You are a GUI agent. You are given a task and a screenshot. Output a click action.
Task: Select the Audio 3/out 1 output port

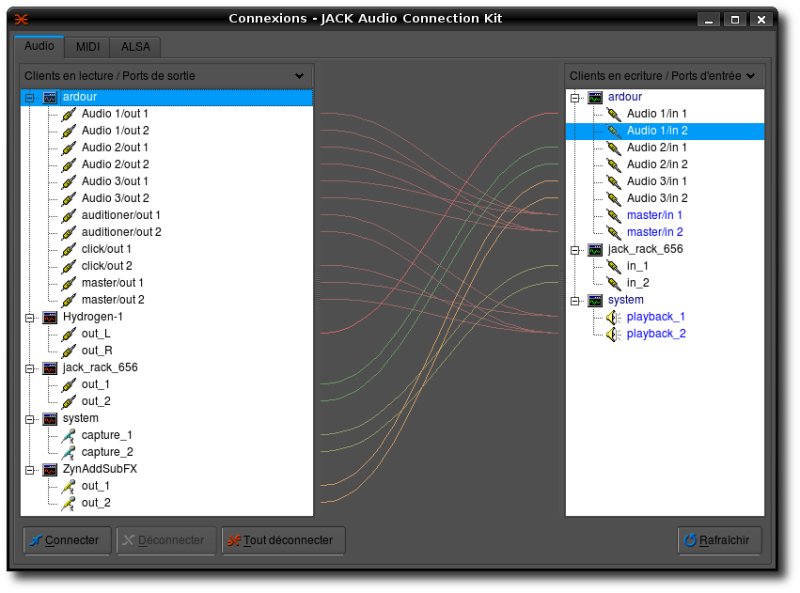115,181
